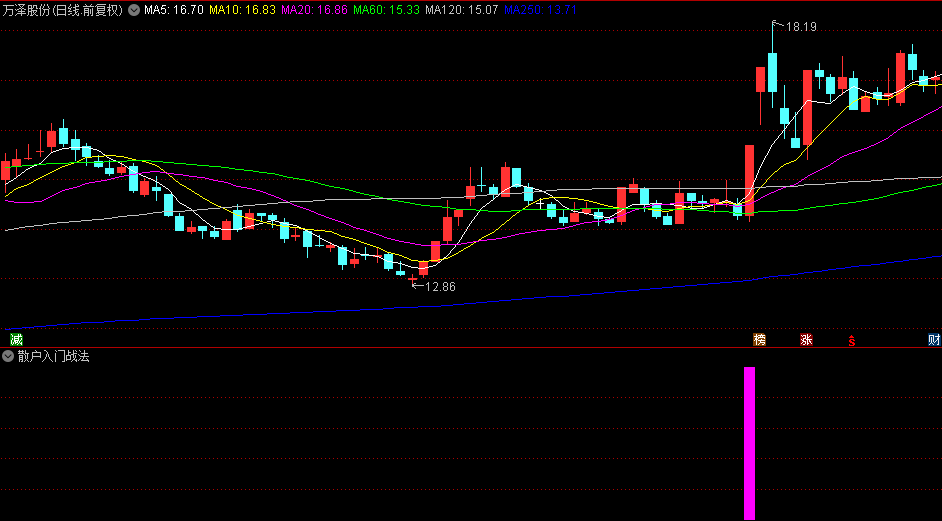Click the green 减 marker icon
The height and width of the screenshot is (521, 942).
16,340
